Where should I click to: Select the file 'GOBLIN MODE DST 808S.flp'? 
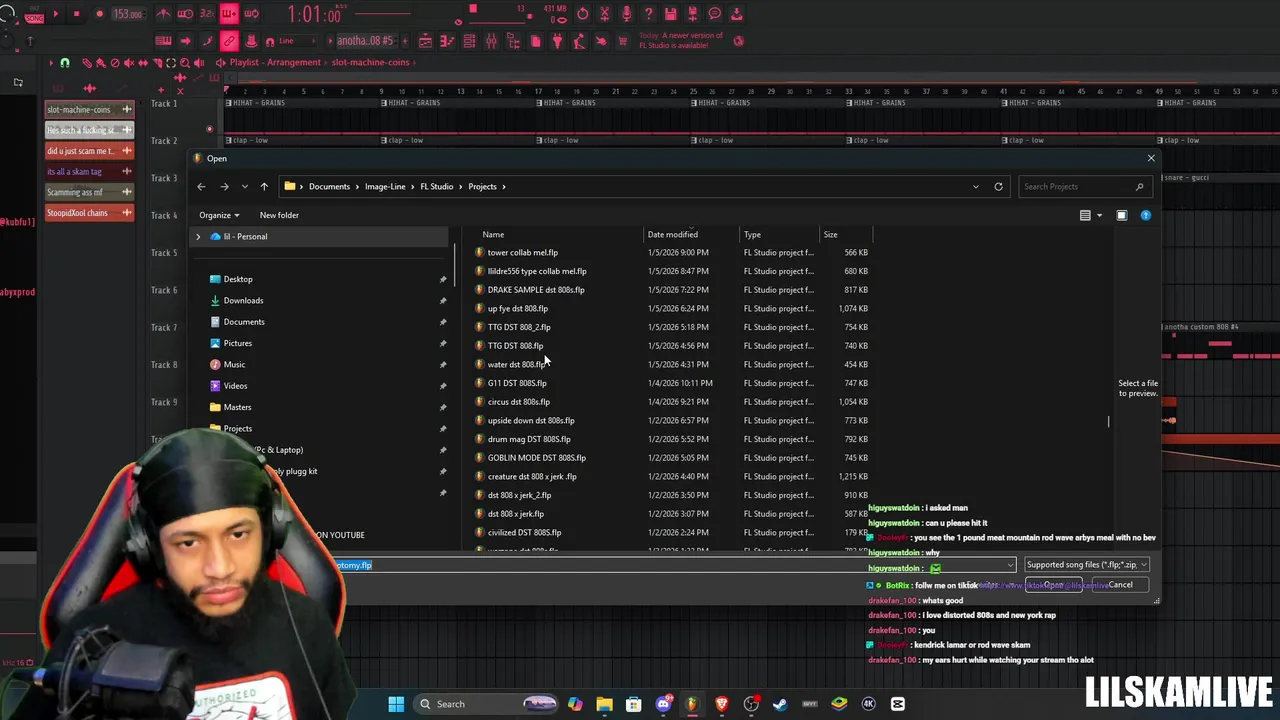536,458
